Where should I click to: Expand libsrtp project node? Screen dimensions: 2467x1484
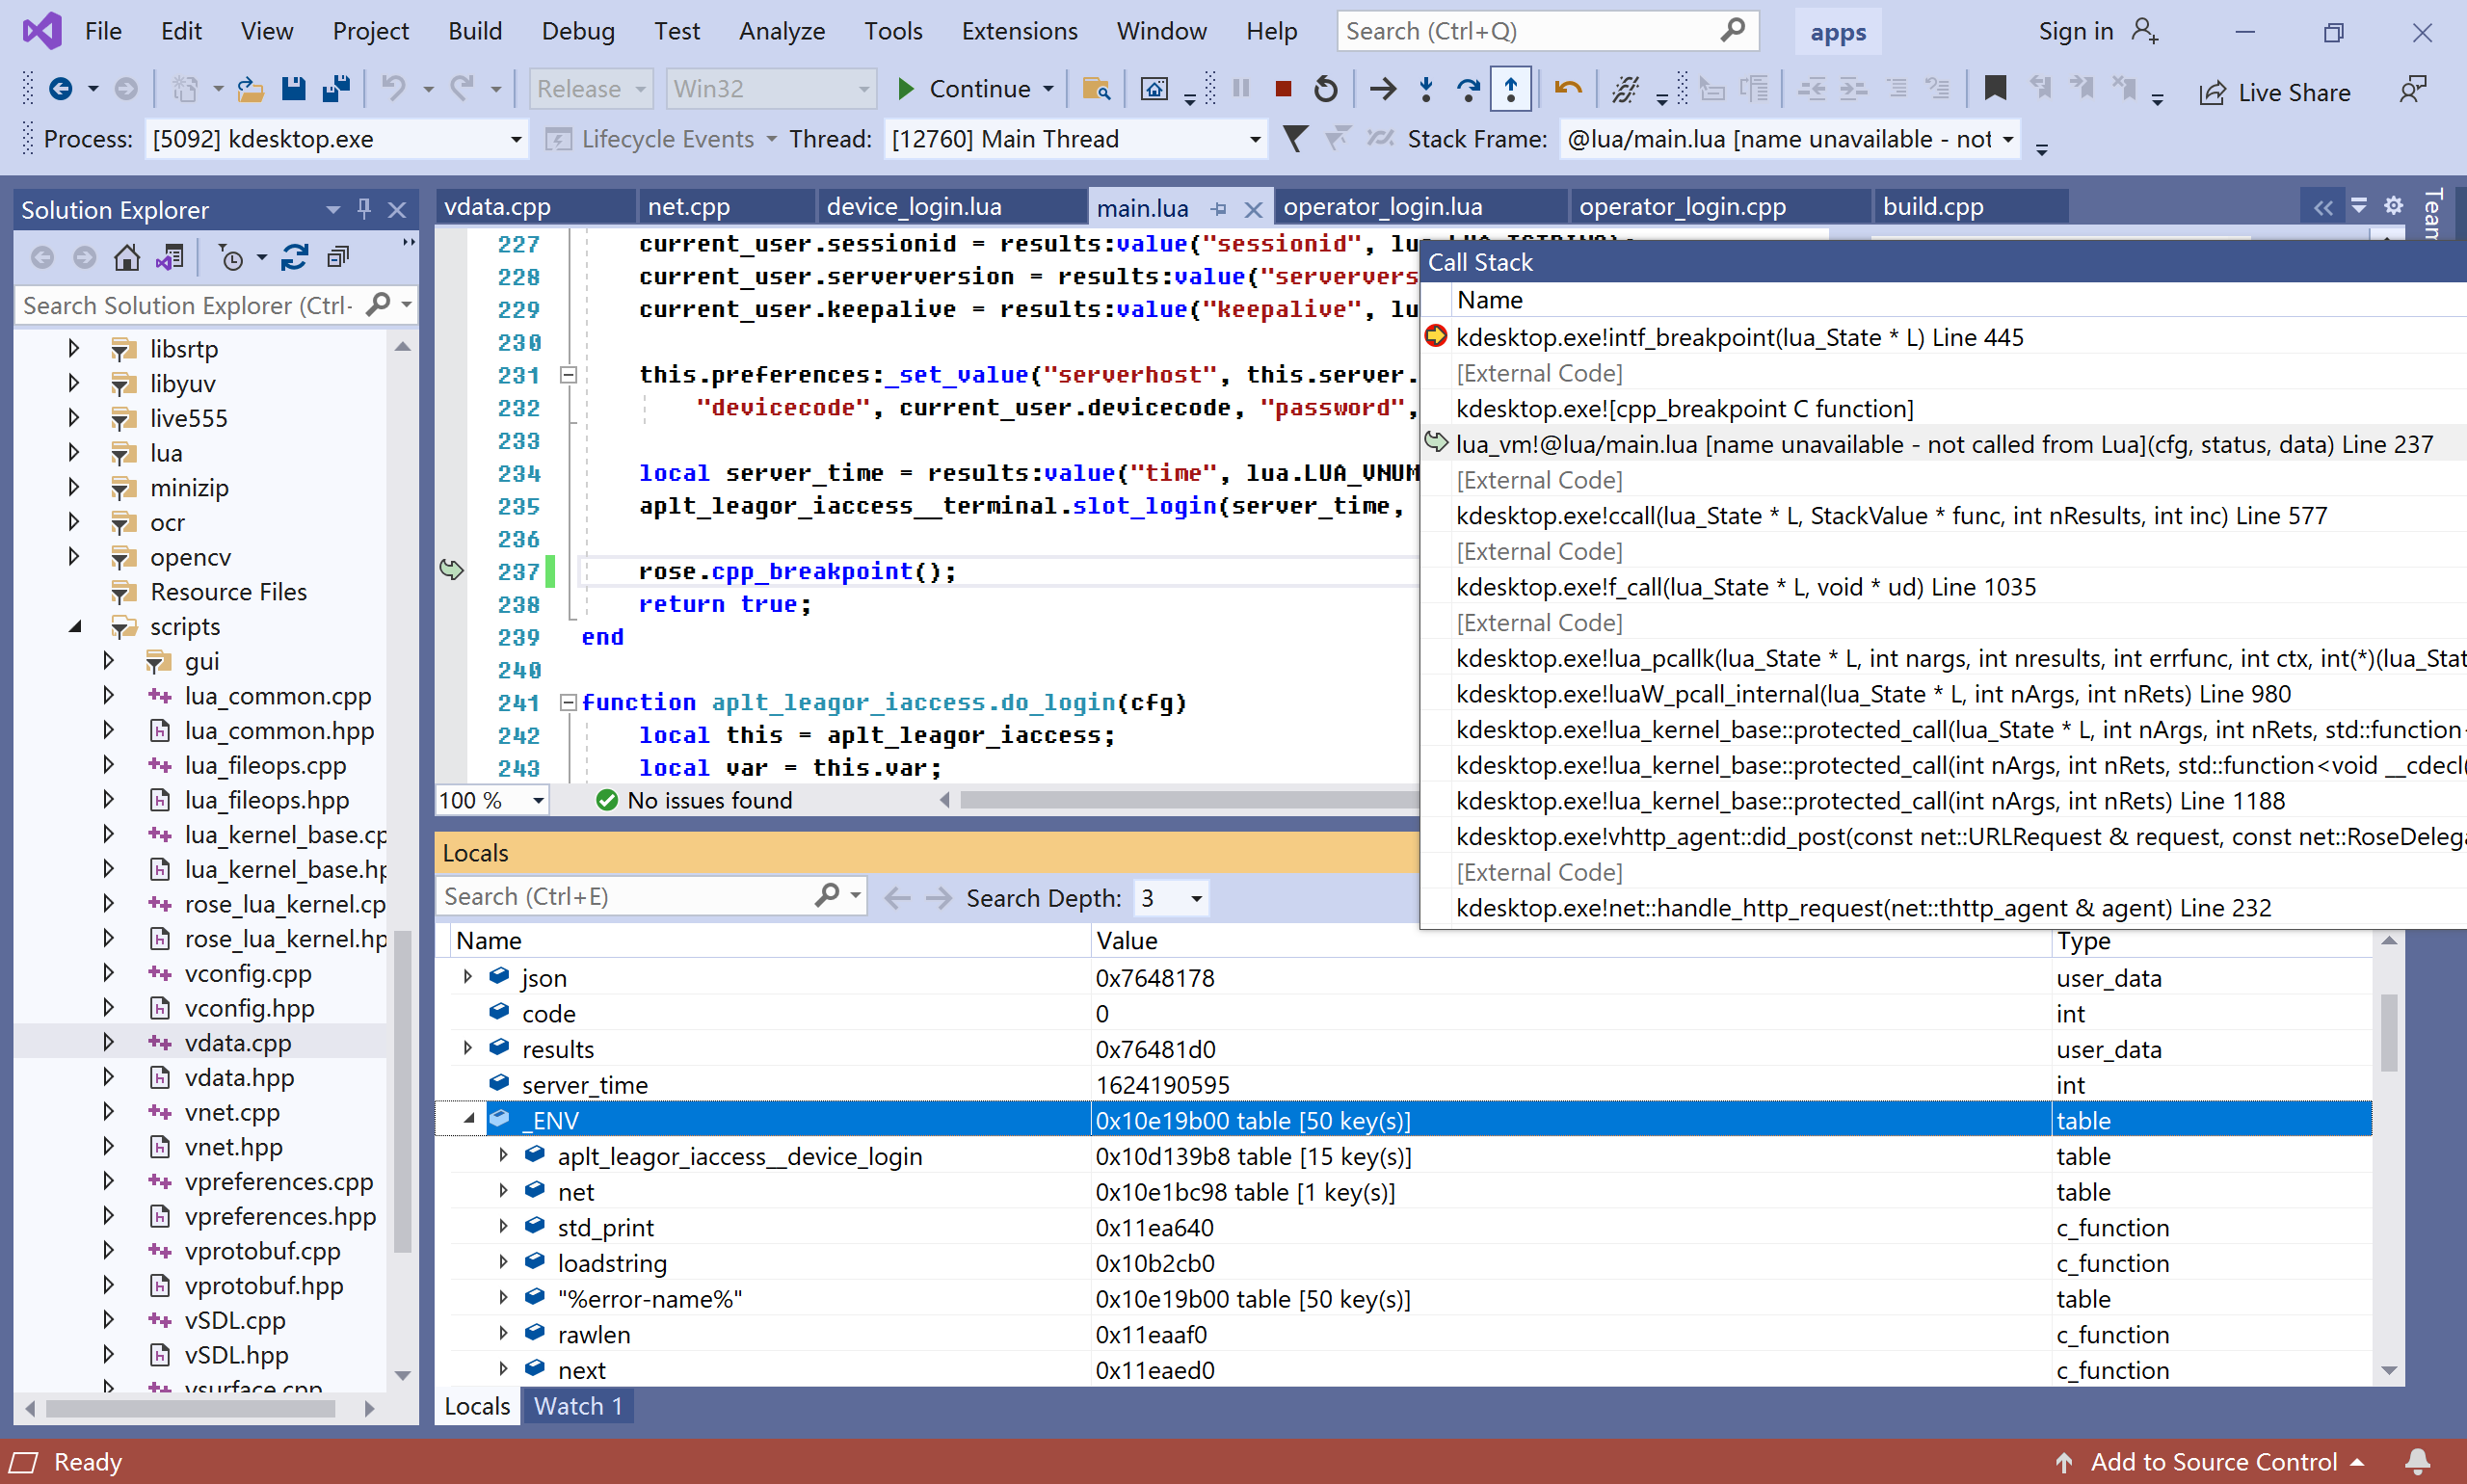pyautogui.click(x=73, y=348)
